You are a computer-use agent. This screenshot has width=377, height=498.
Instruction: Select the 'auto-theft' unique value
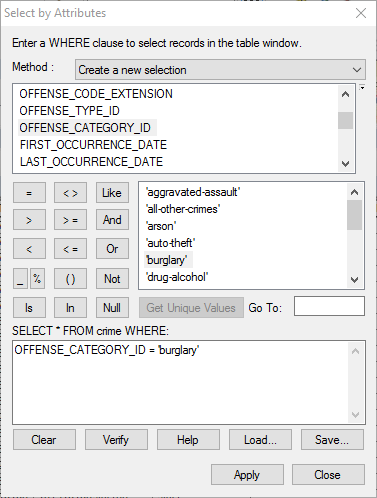pyautogui.click(x=171, y=243)
